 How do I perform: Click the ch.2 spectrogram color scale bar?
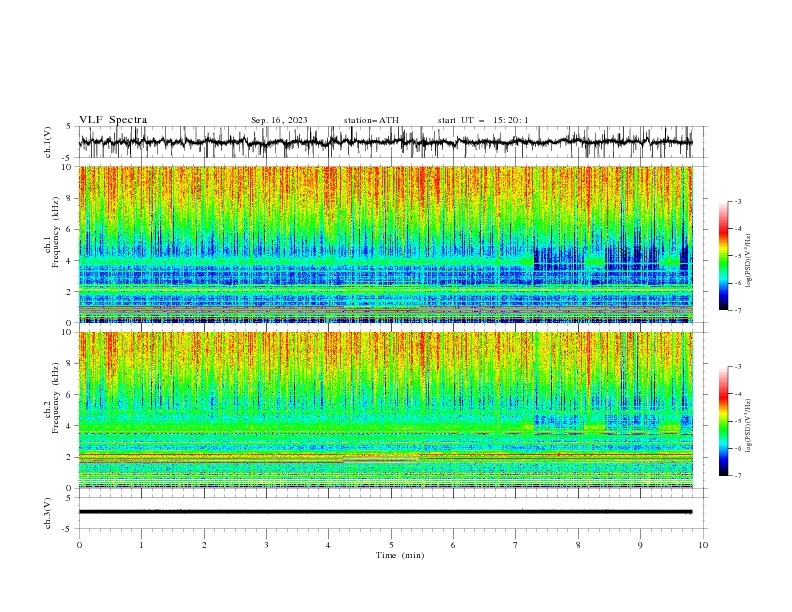[723, 421]
